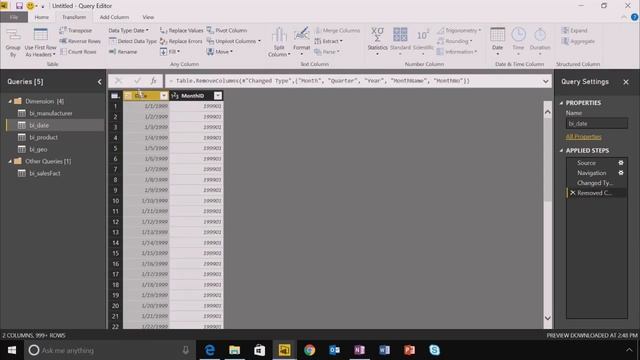Click the Transpose tool
640x360 pixels.
(x=76, y=31)
